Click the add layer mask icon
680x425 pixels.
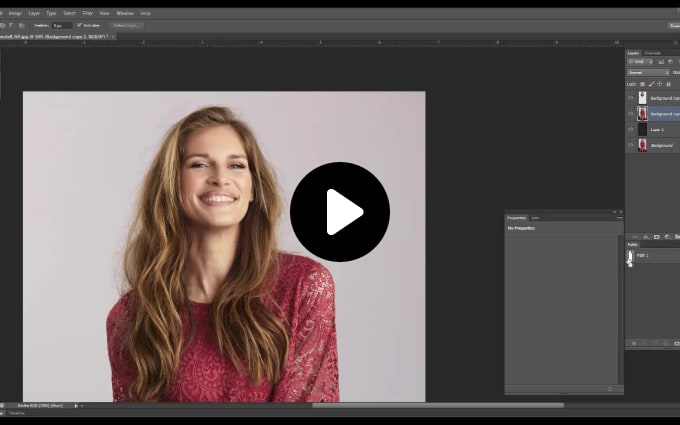(657, 237)
